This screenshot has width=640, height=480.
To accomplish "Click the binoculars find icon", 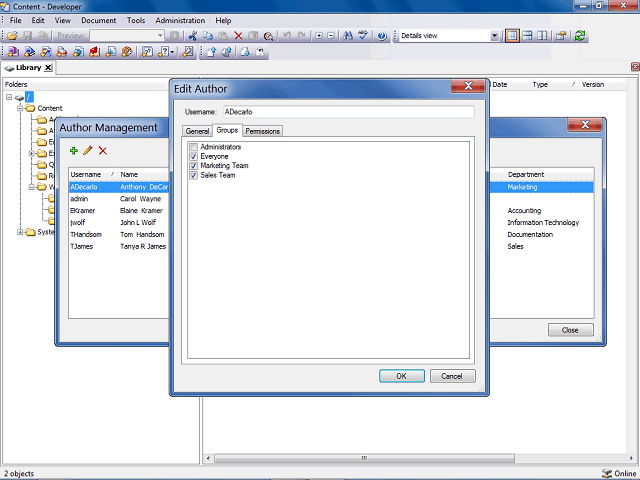I will pos(348,36).
